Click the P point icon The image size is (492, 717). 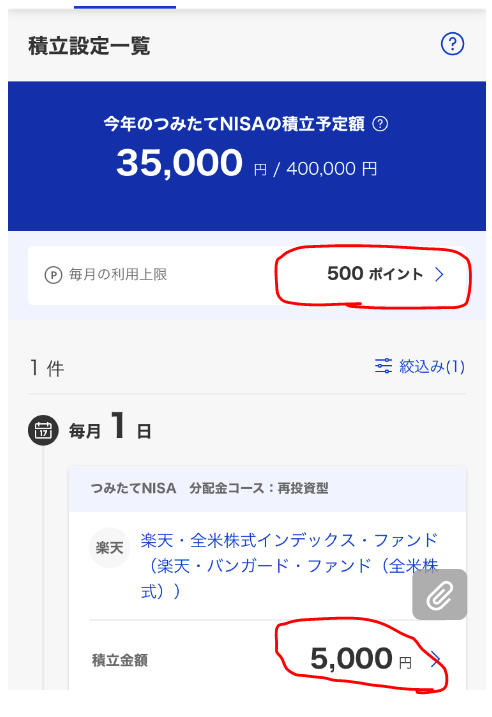[53, 275]
